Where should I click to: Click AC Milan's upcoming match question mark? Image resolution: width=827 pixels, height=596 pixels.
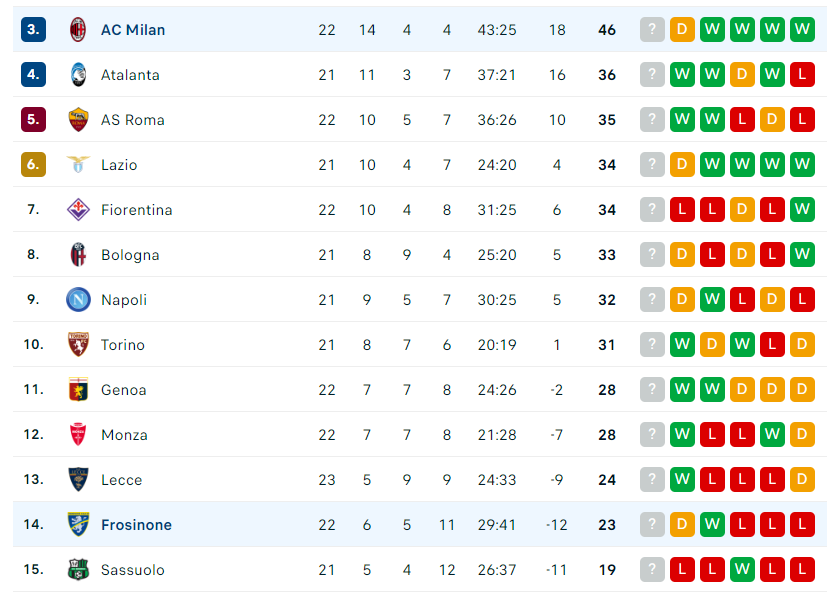(x=652, y=30)
